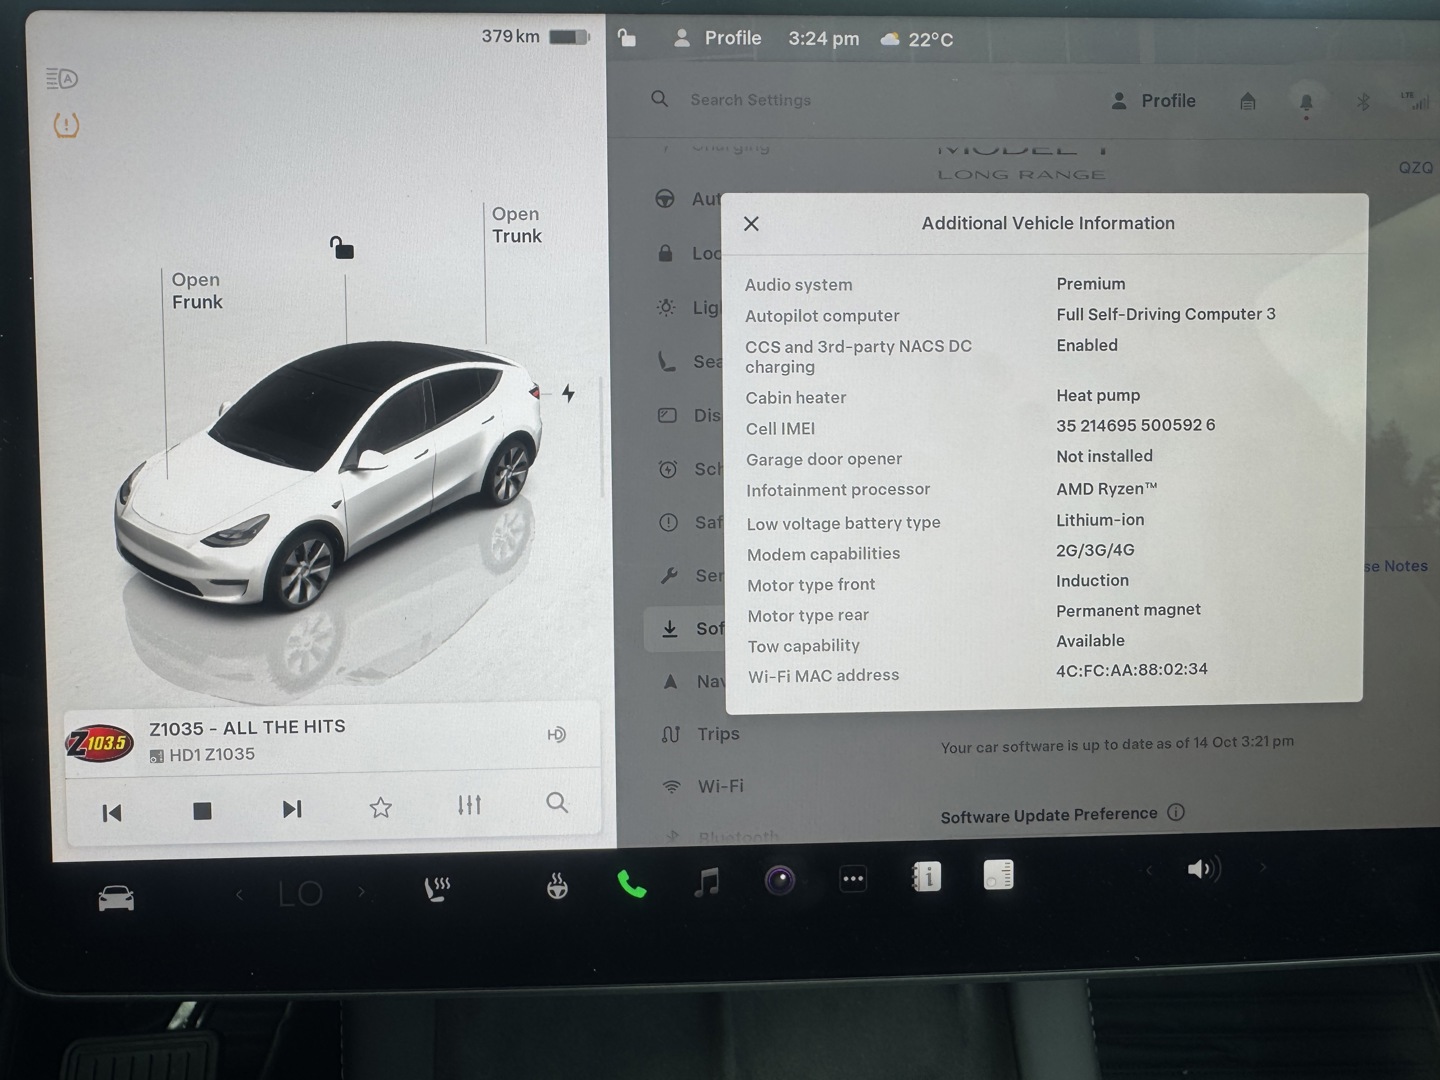The height and width of the screenshot is (1080, 1440).
Task: Increase temperature with right chevron
Action: [x=362, y=892]
